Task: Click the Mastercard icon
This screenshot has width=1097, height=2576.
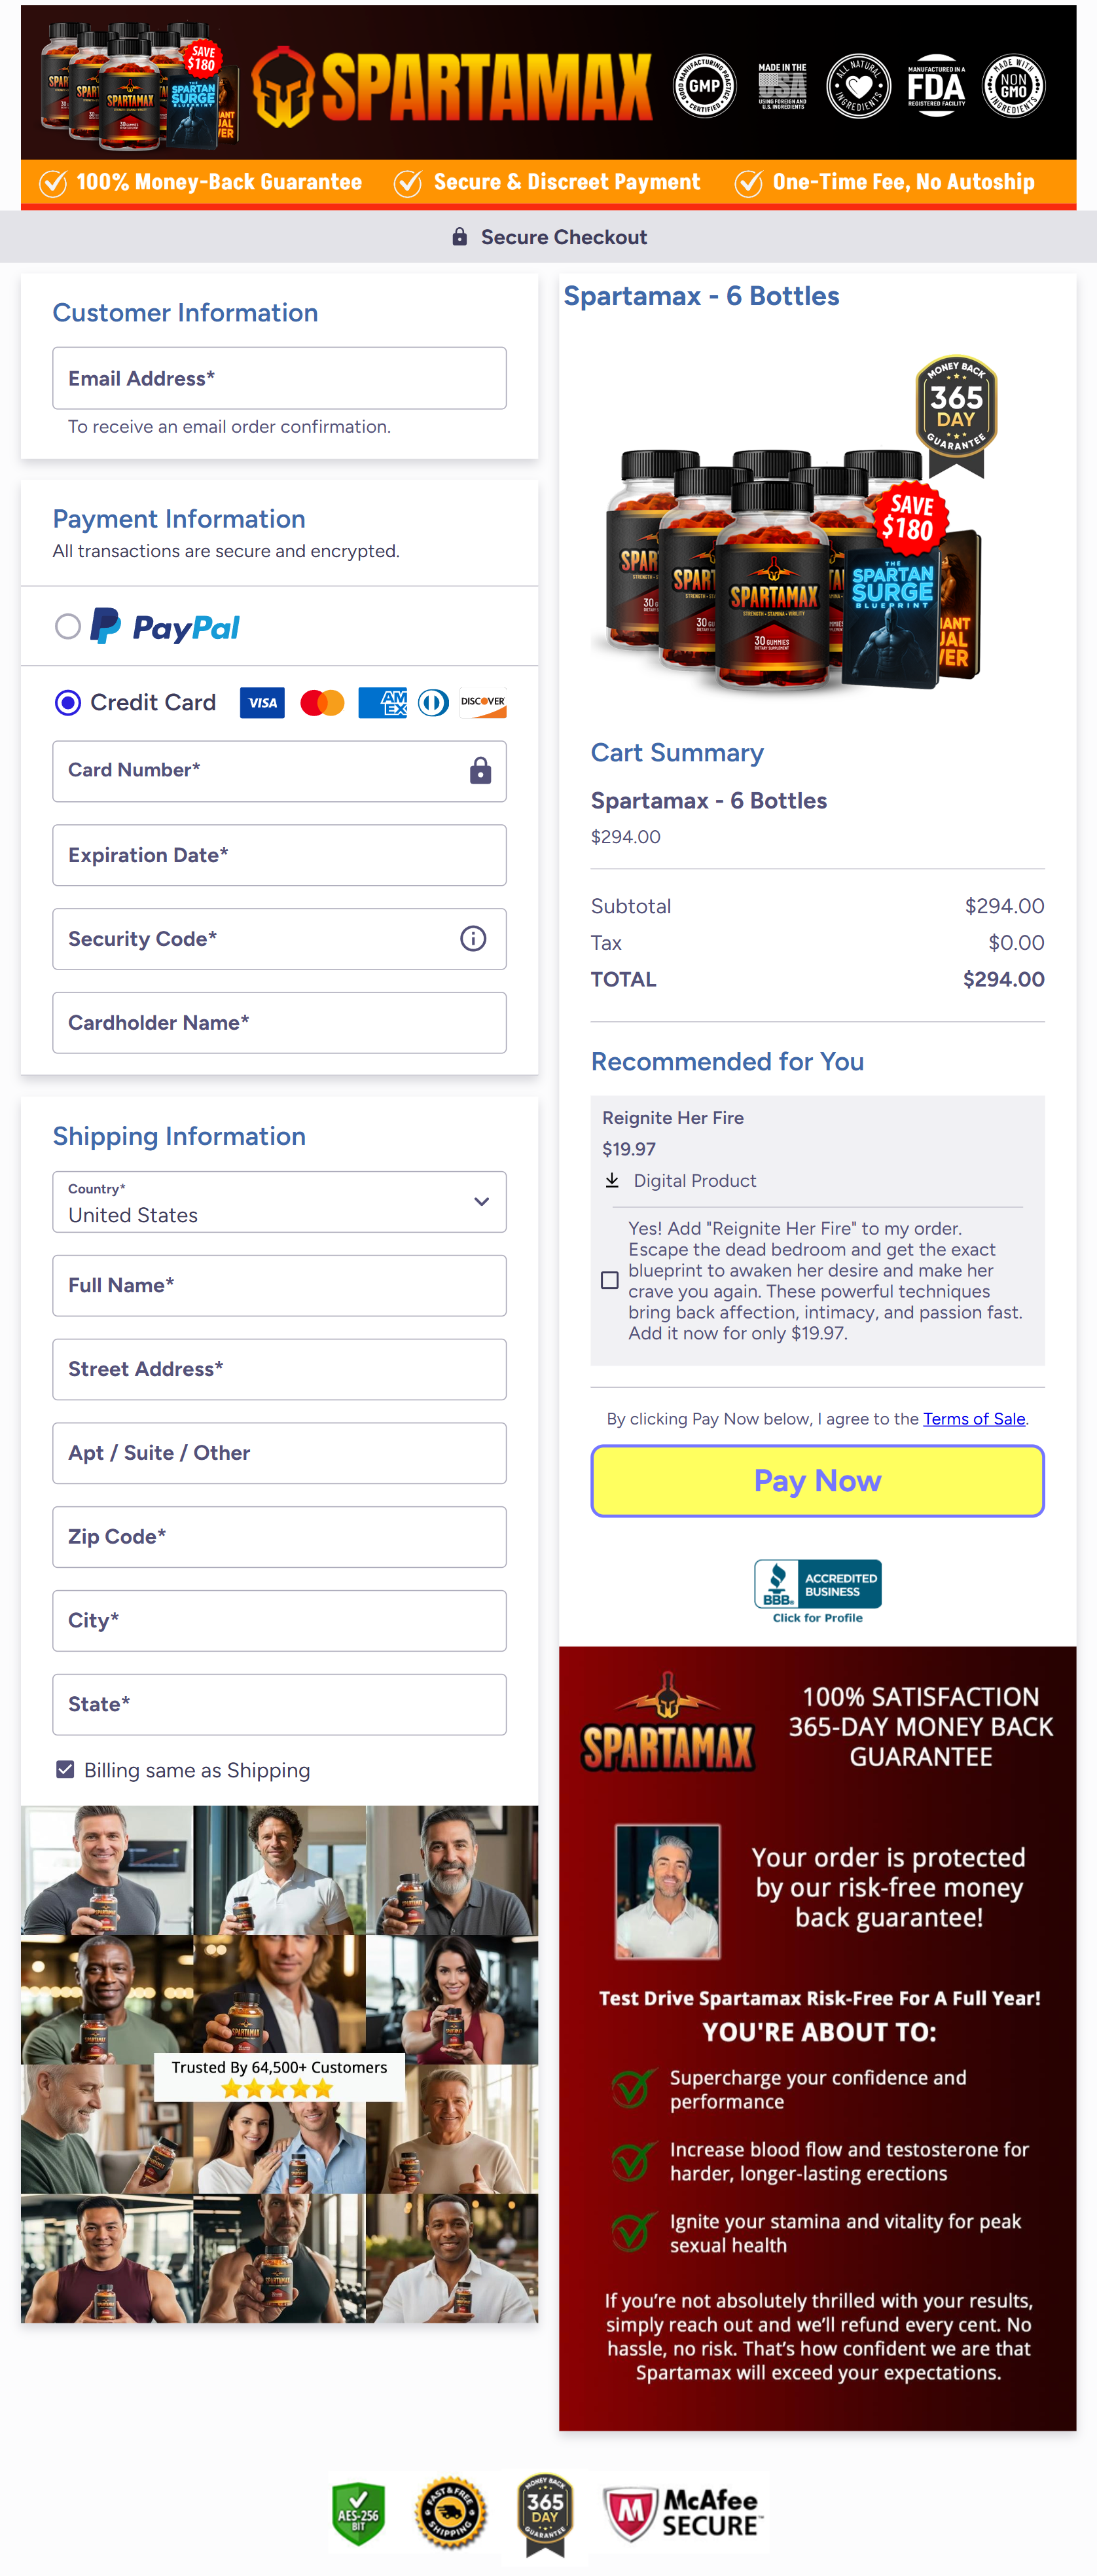Action: (x=322, y=703)
